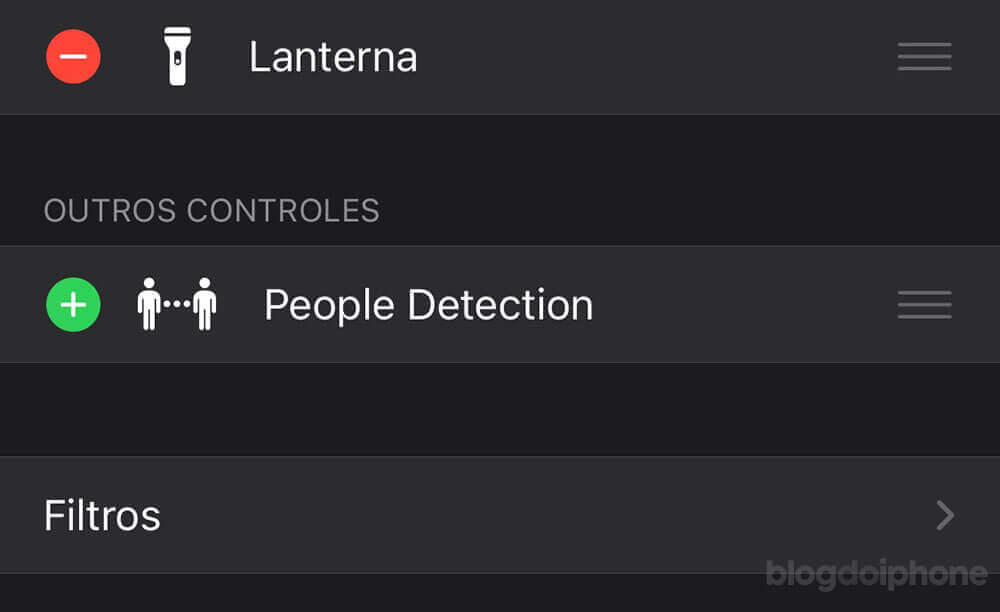
Task: Toggle People Detection on via its green circle
Action: click(x=73, y=304)
